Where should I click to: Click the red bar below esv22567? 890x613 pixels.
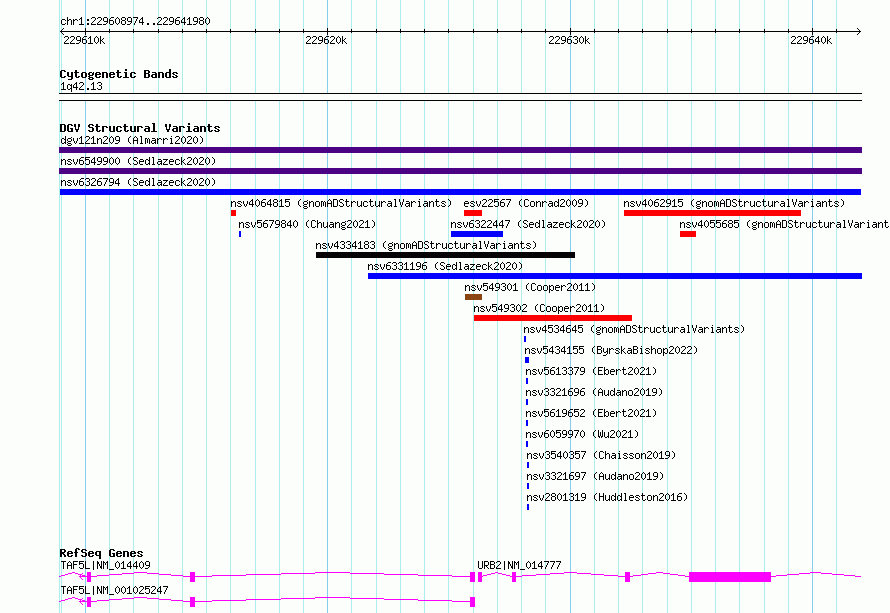click(x=473, y=213)
